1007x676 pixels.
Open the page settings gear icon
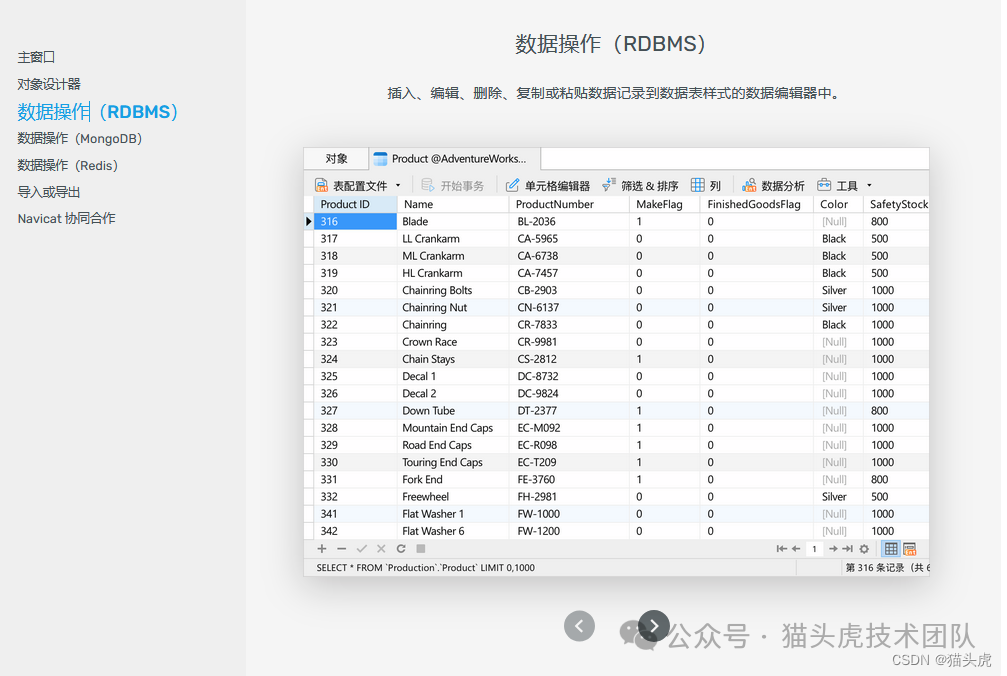tap(864, 549)
